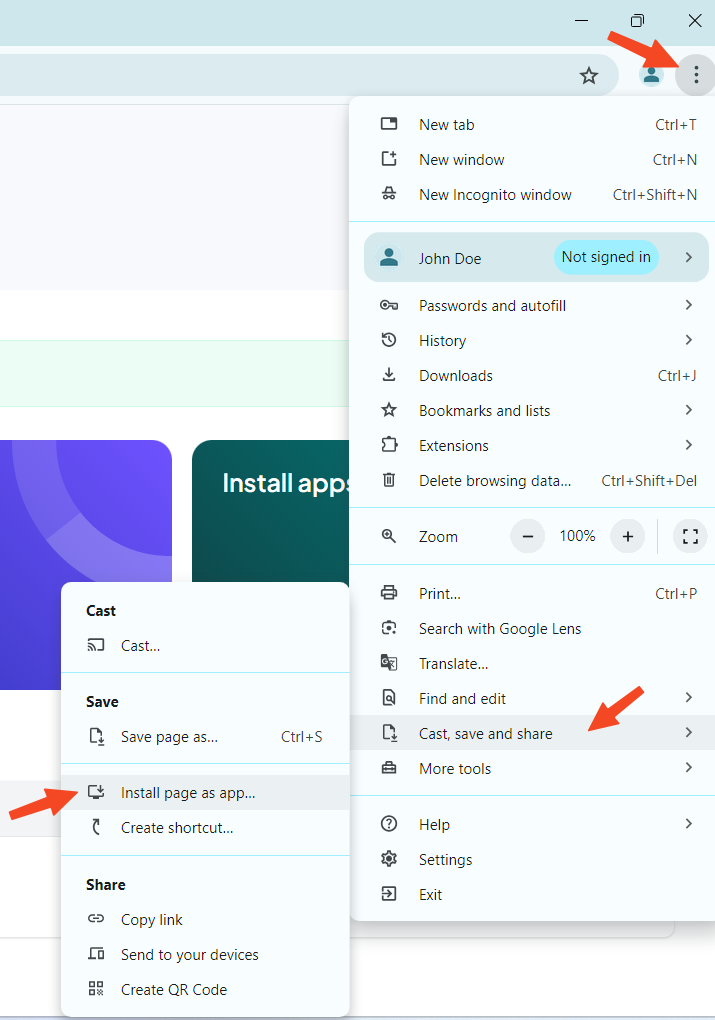Enter fullscreen mode using the zoom row icon

(x=689, y=536)
